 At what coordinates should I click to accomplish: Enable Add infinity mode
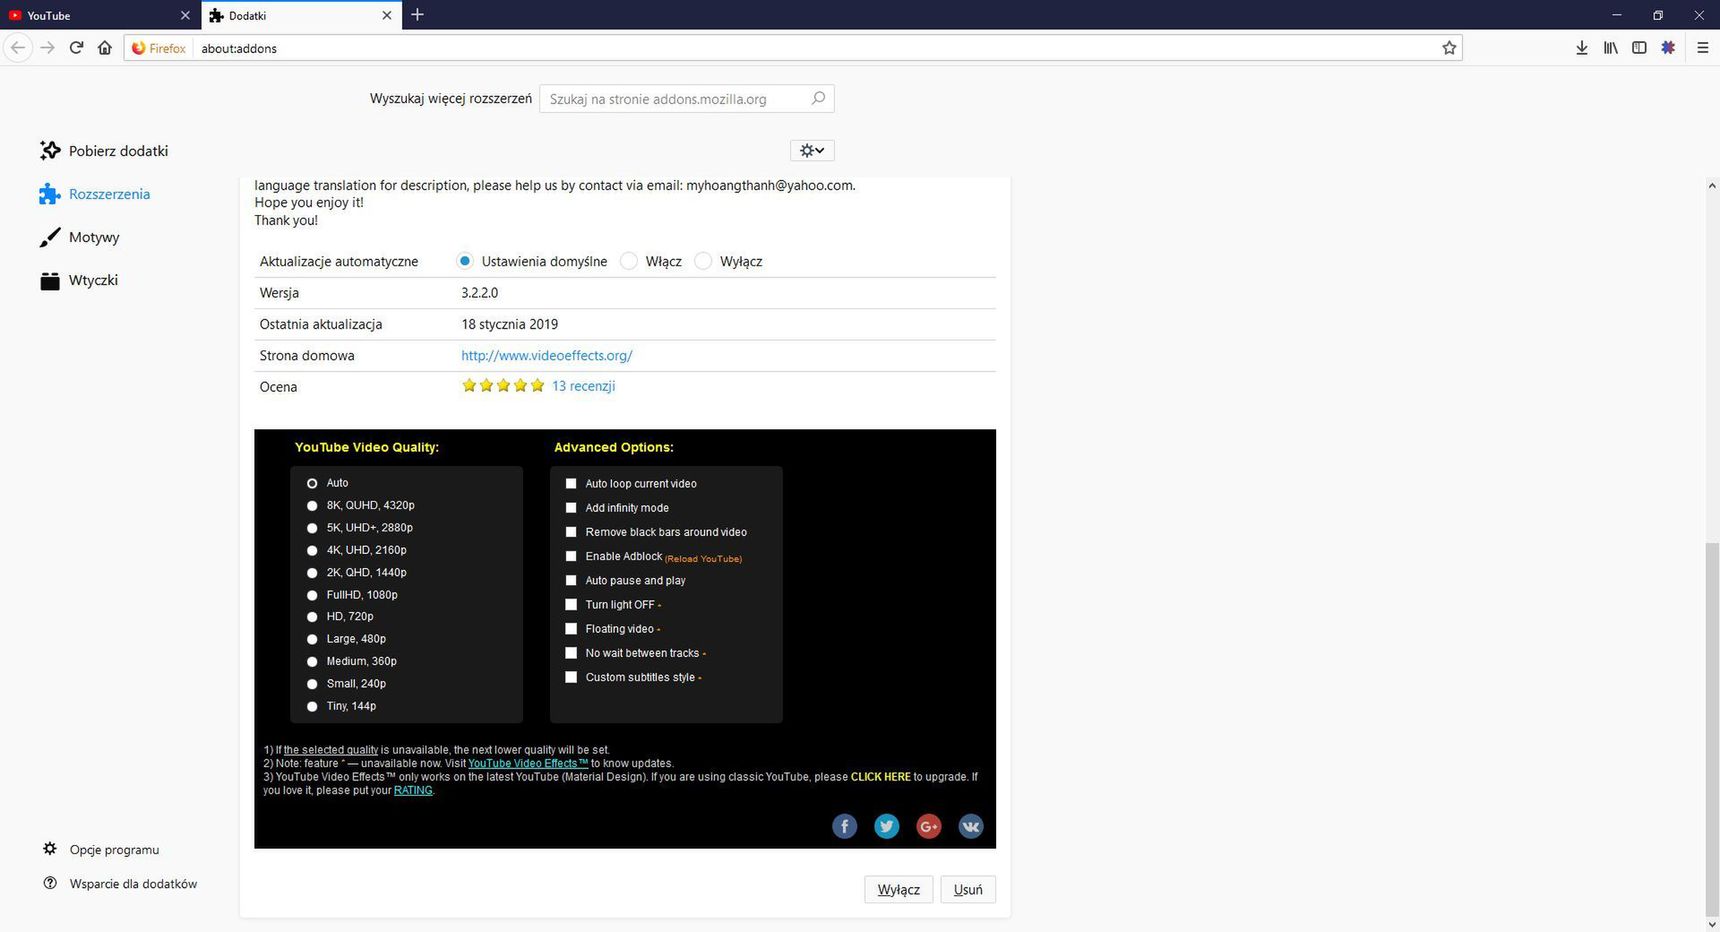(x=571, y=508)
